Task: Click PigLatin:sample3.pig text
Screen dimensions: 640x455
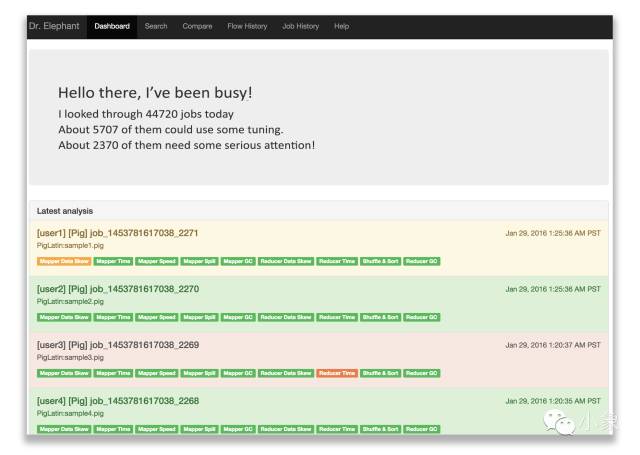Action: click(x=70, y=357)
